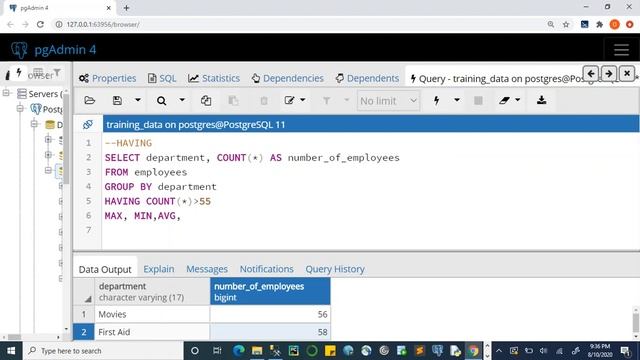Bookmark this page with star icon
Viewport: 640px width, 360px height.
pos(566,24)
